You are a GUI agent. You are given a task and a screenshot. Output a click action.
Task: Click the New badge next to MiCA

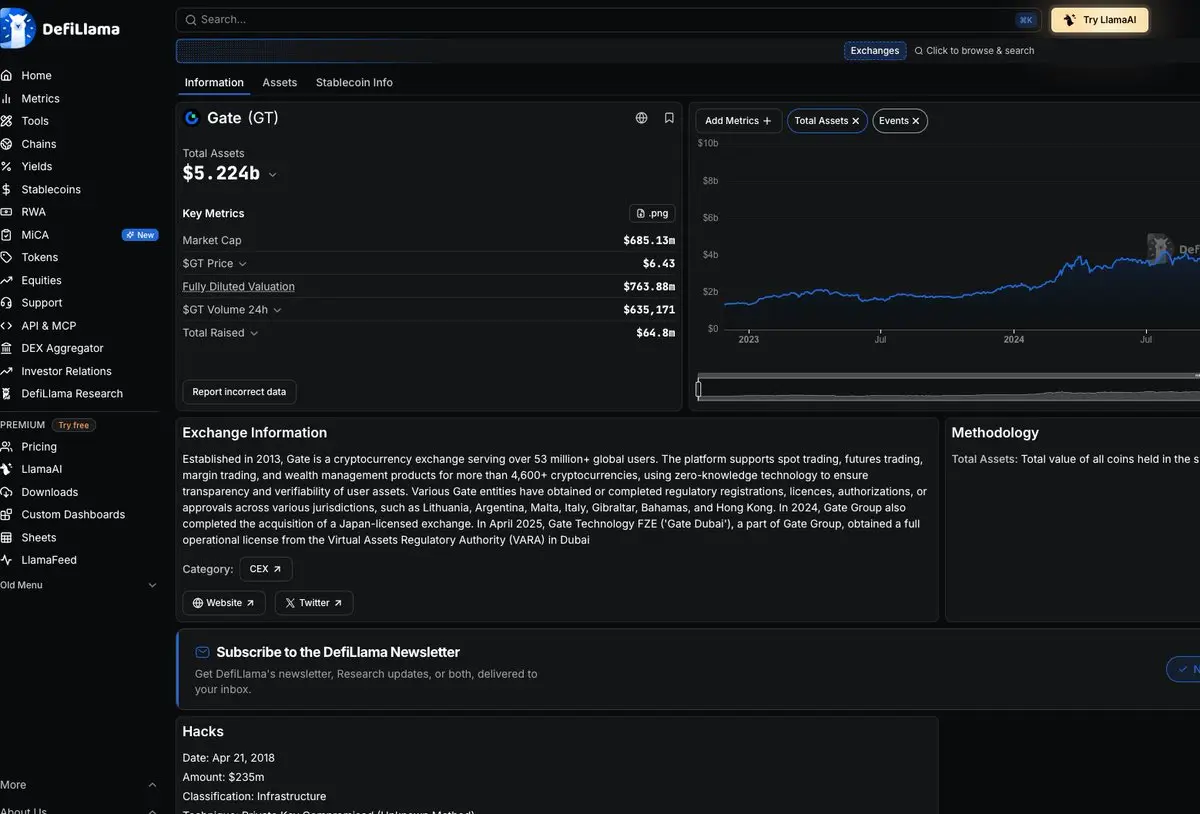140,235
